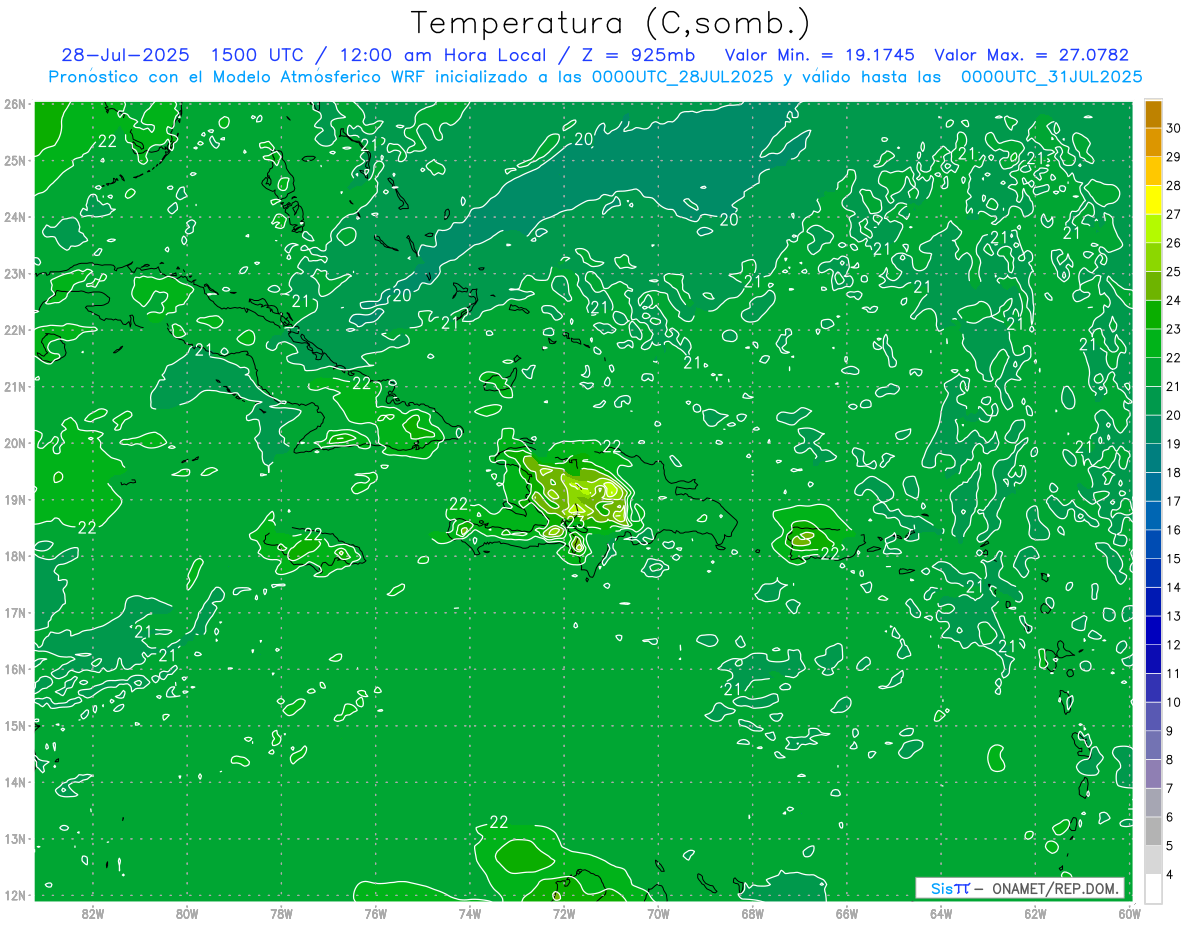Click the 19N latitude axis label
1200x927 pixels.
(x=15, y=499)
